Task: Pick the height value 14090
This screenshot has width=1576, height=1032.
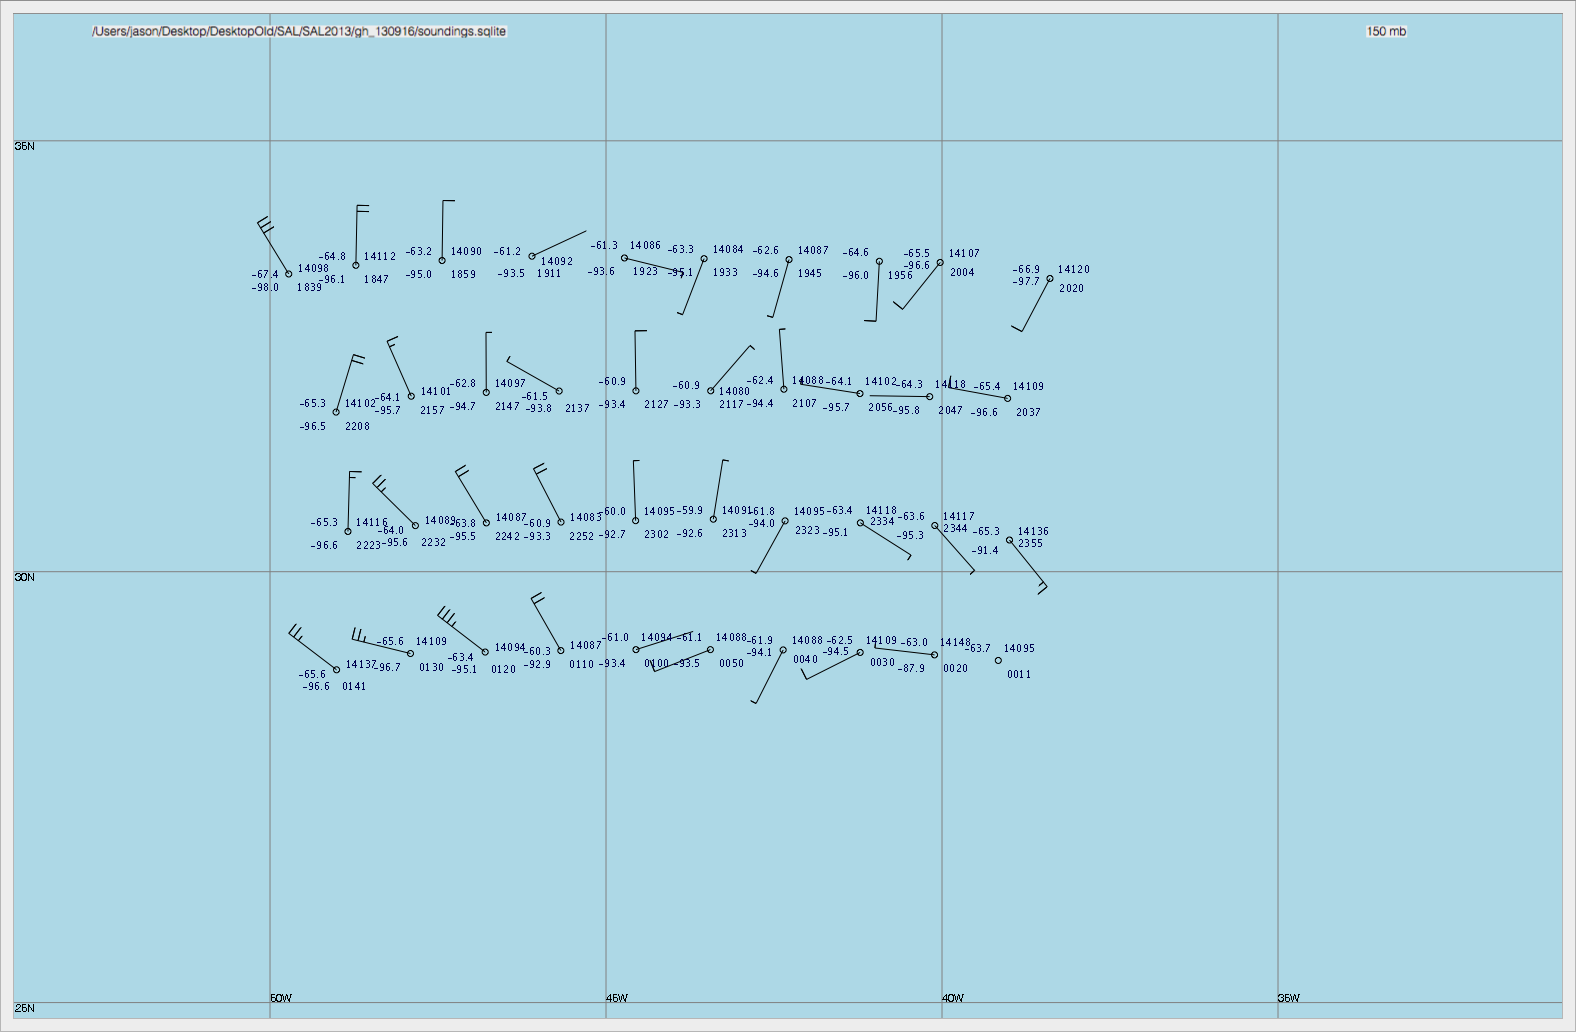Action: 466,253
